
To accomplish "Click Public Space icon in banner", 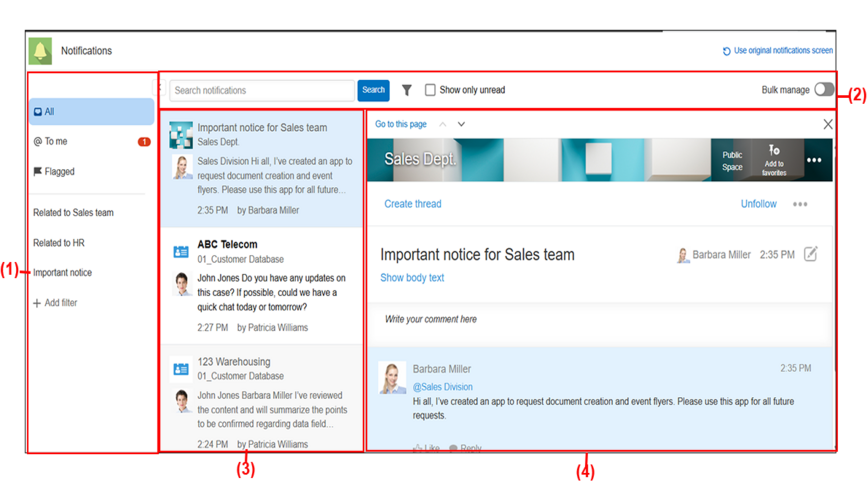I will pos(732,161).
